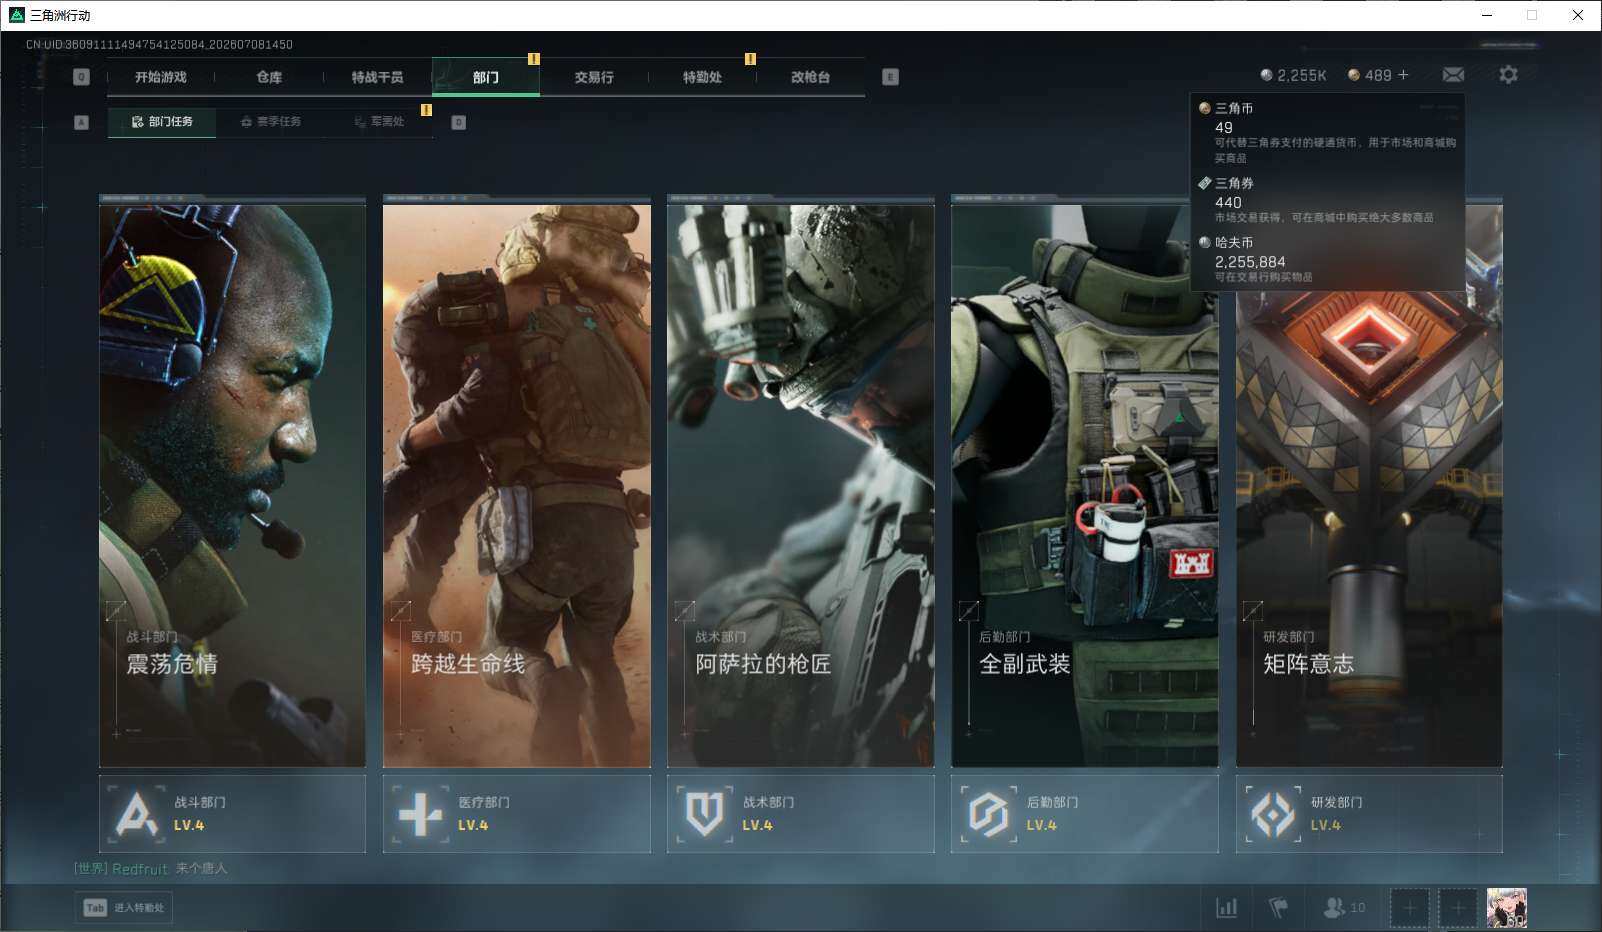The width and height of the screenshot is (1602, 932).
Task: Select the 战斗部门 LV.4 icon panel
Action: (232, 814)
